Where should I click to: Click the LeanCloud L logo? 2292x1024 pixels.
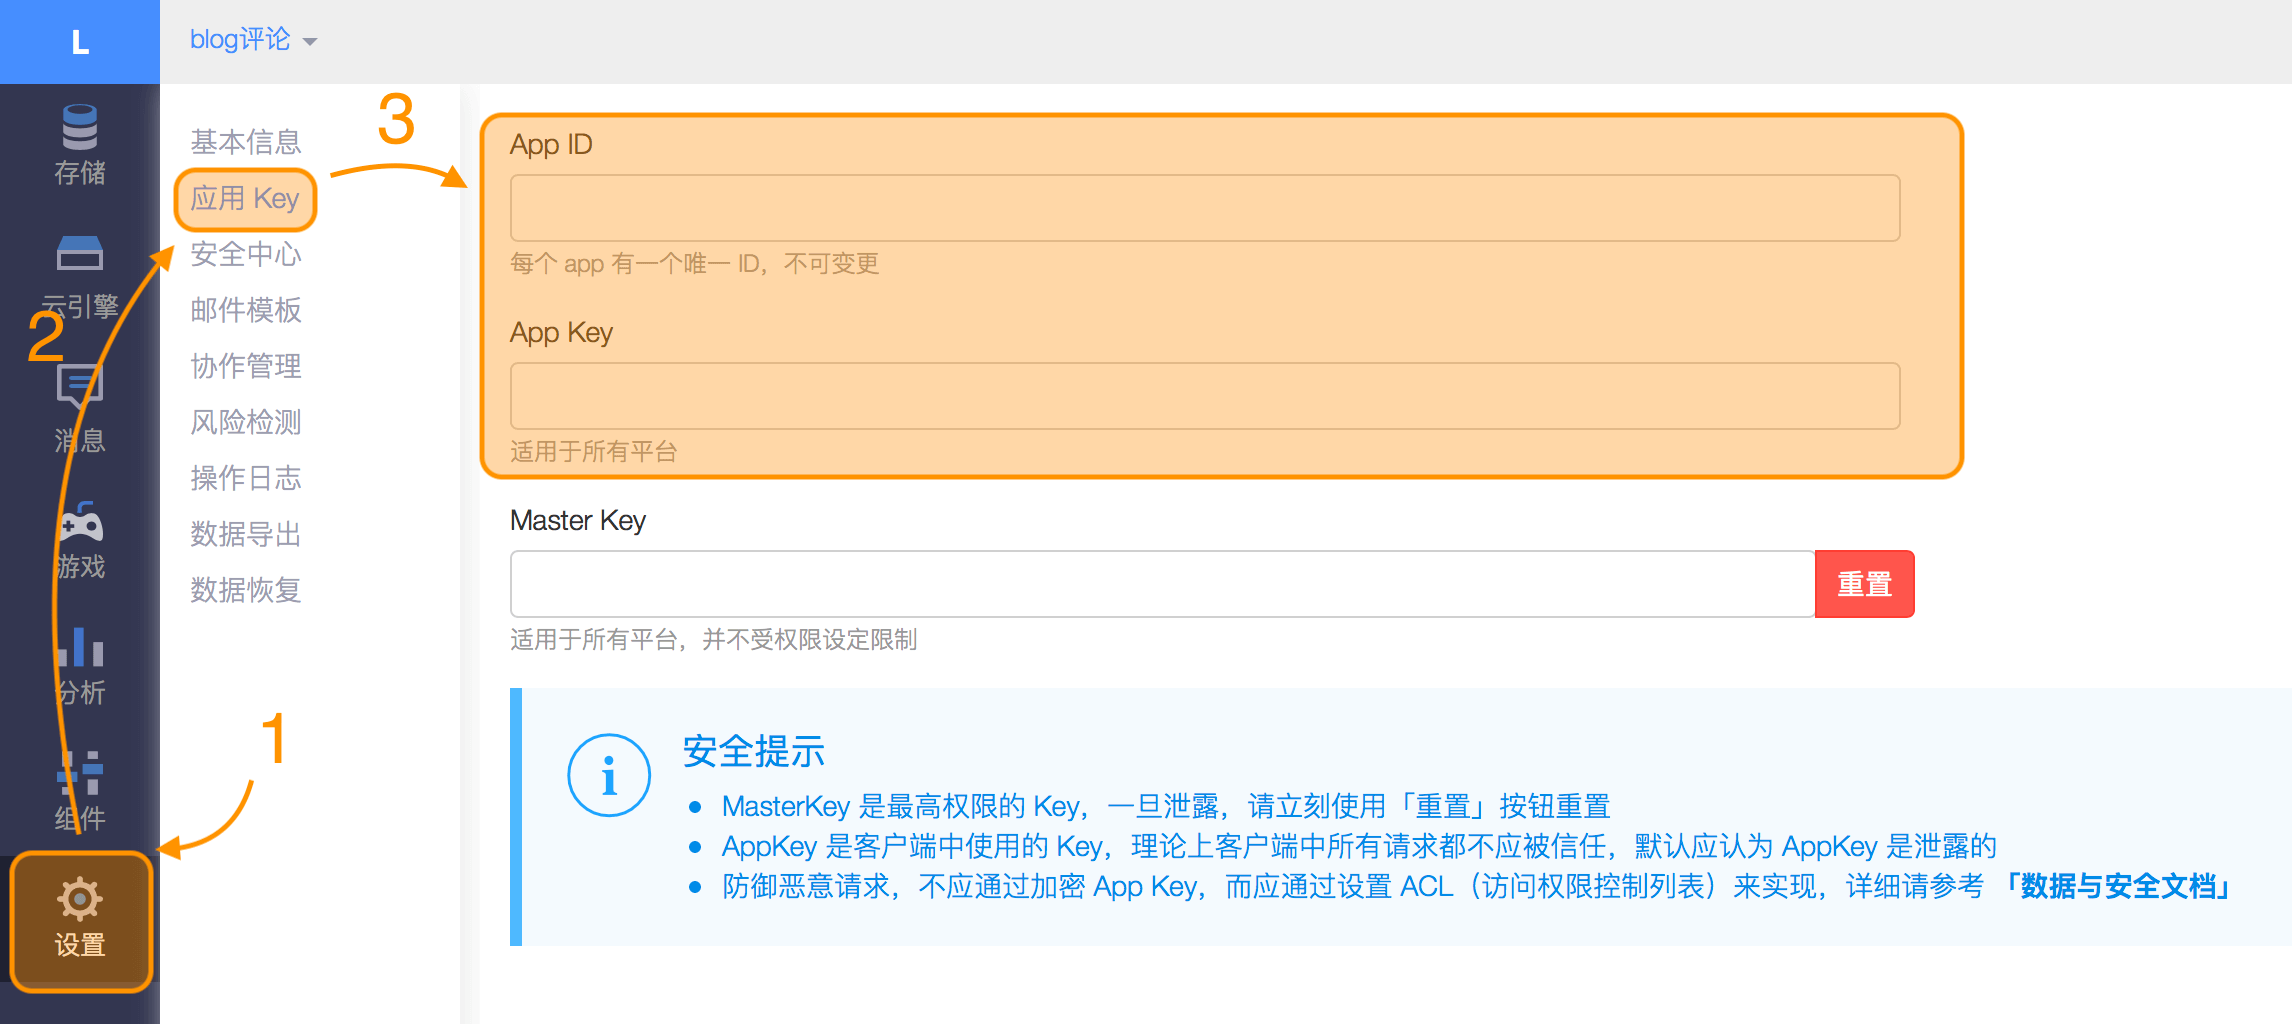(x=80, y=42)
